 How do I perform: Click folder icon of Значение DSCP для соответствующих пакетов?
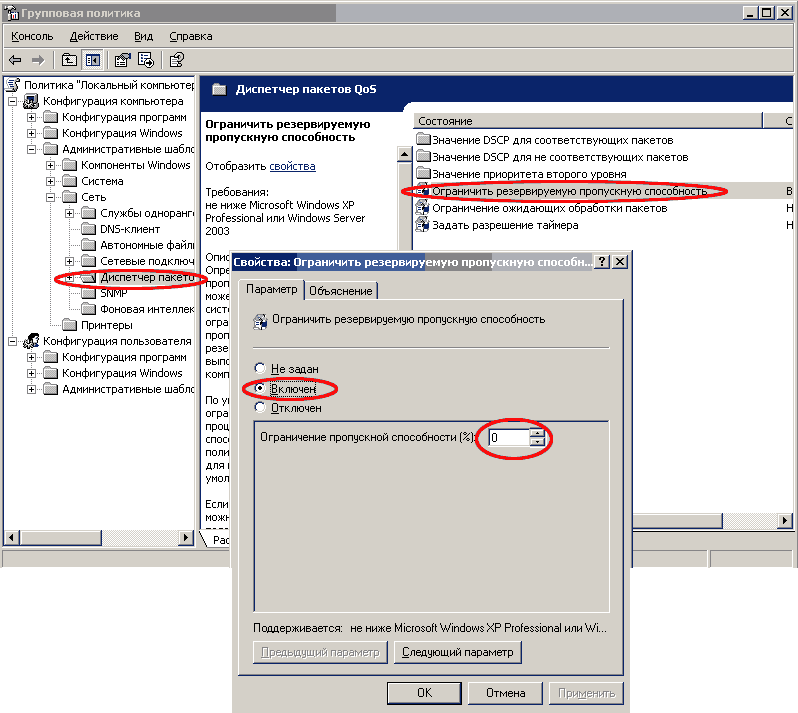click(x=423, y=139)
